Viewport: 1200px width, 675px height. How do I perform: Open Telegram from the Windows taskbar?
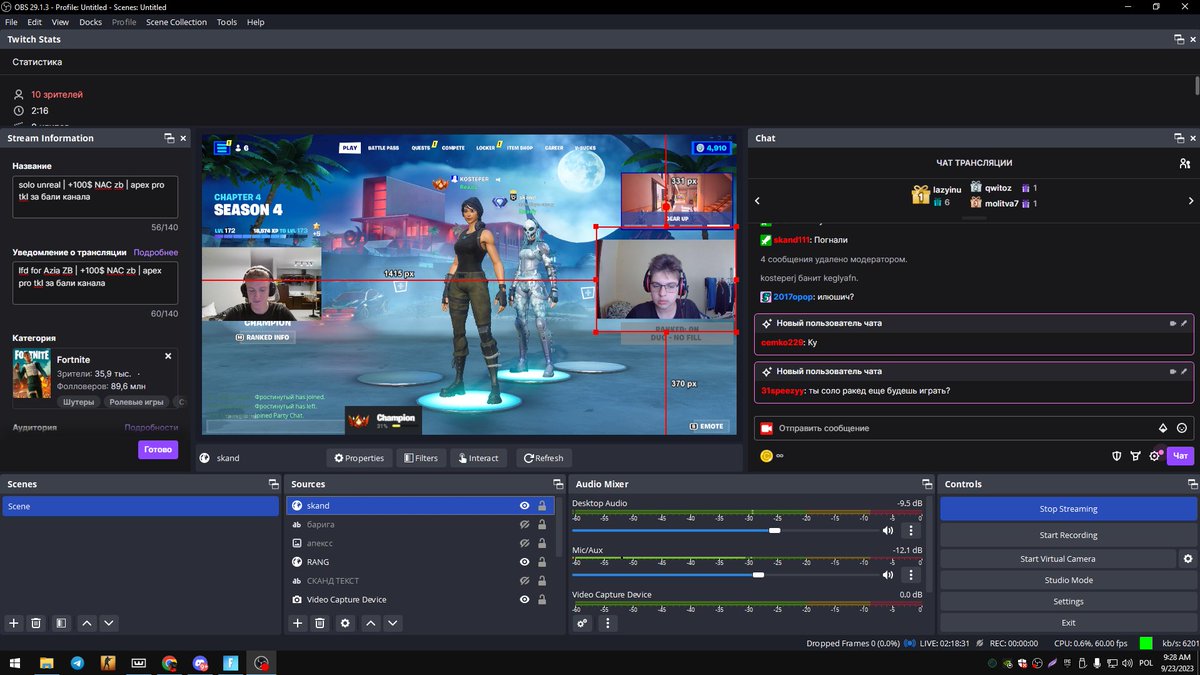click(x=77, y=662)
